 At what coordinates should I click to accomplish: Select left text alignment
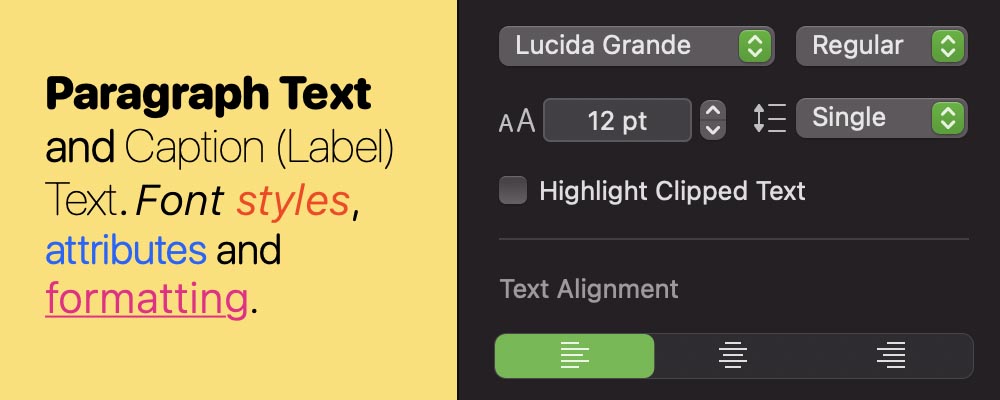pos(574,355)
